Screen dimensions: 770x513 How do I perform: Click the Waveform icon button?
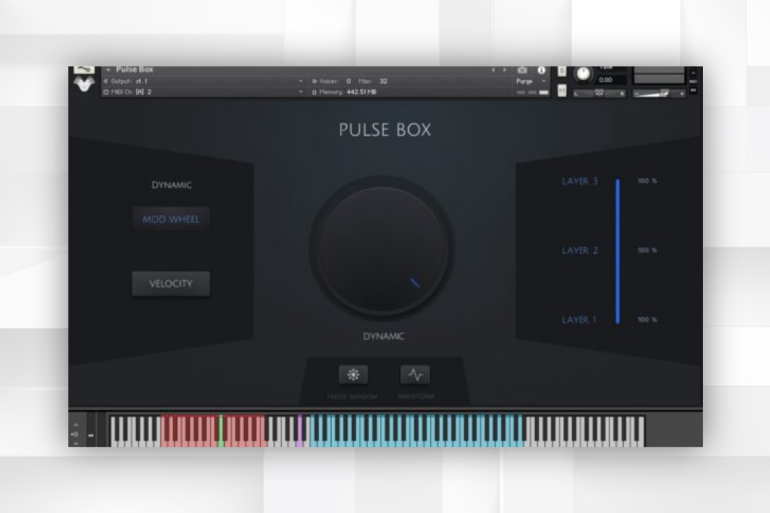pyautogui.click(x=415, y=375)
